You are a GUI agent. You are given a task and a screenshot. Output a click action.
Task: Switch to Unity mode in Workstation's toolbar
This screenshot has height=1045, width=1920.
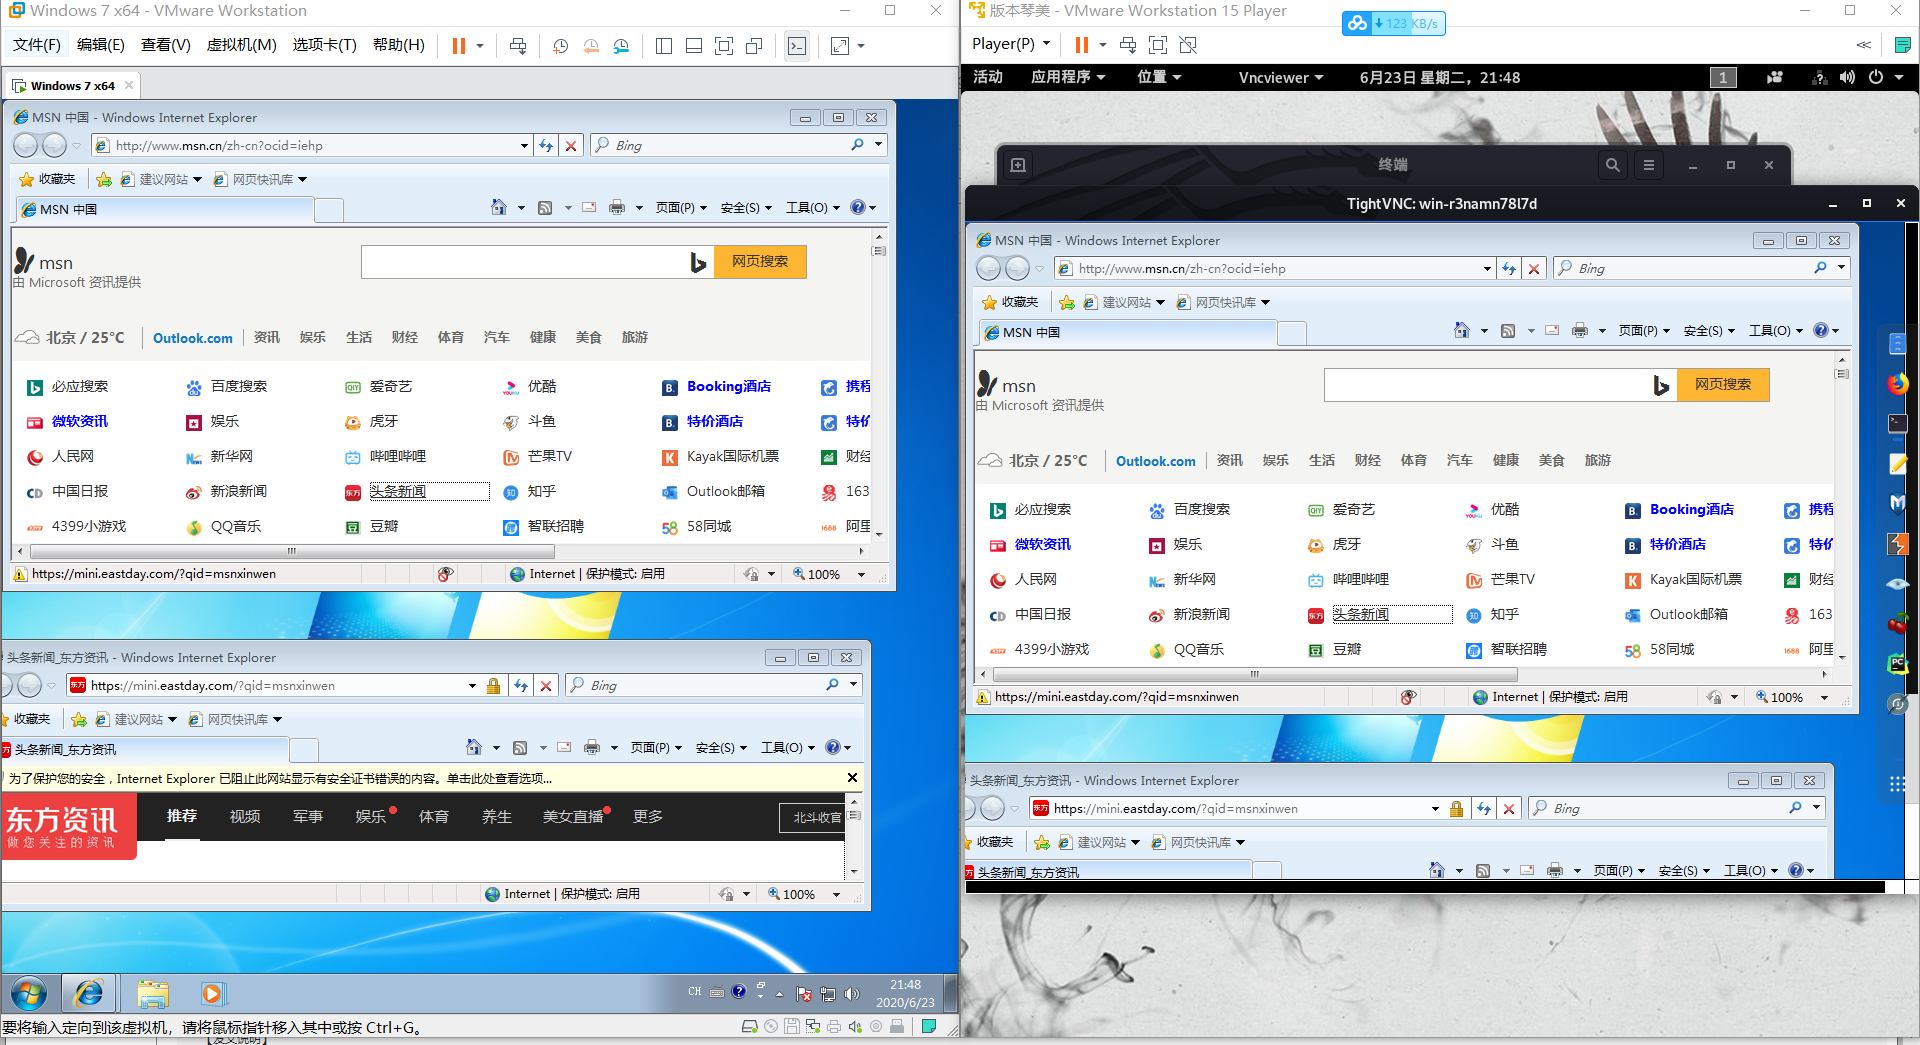(x=754, y=46)
